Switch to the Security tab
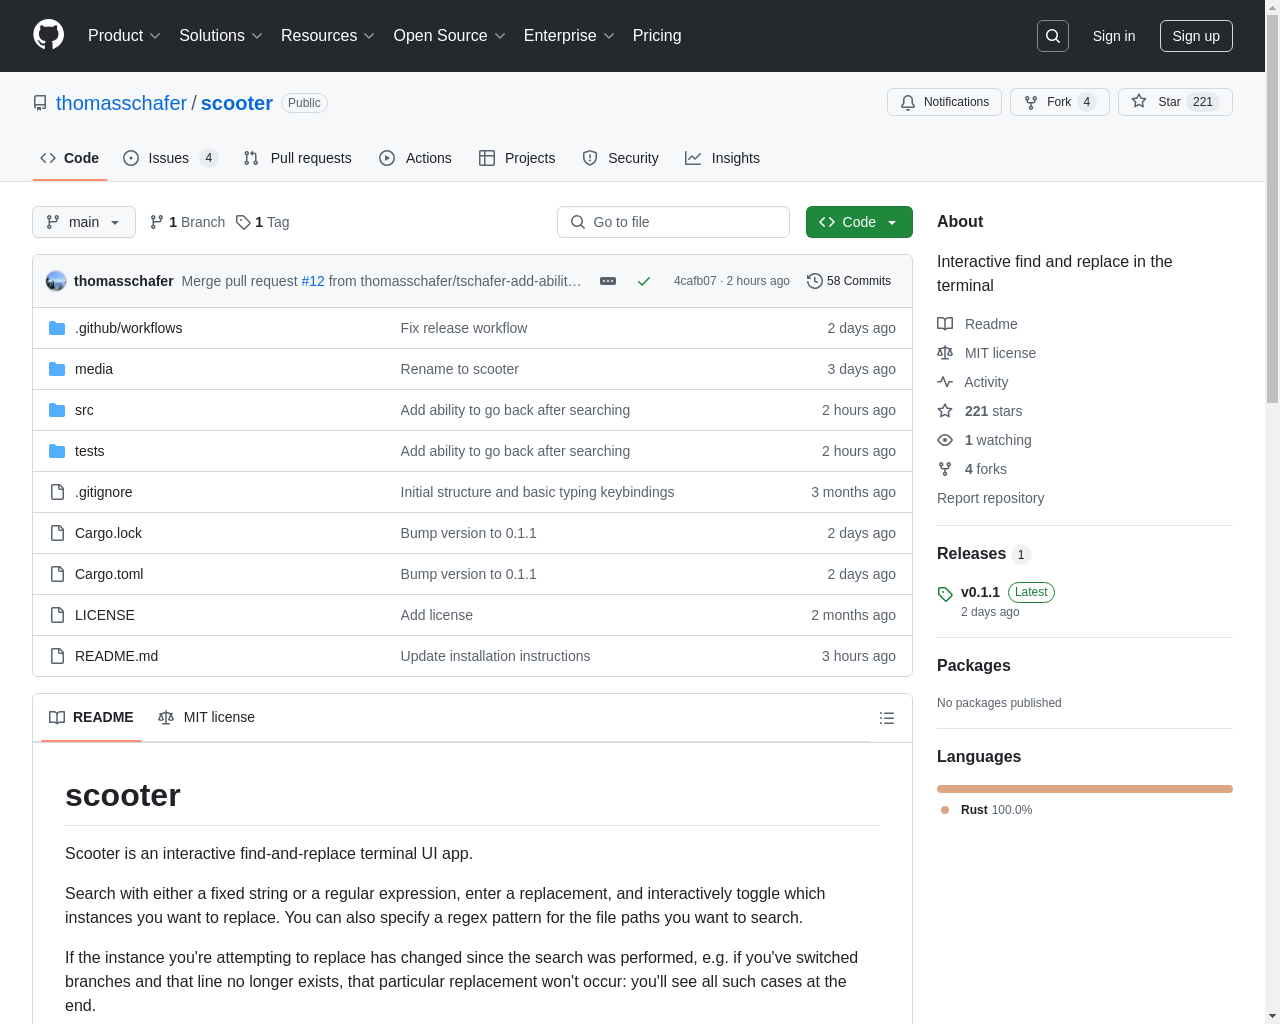 pos(620,158)
